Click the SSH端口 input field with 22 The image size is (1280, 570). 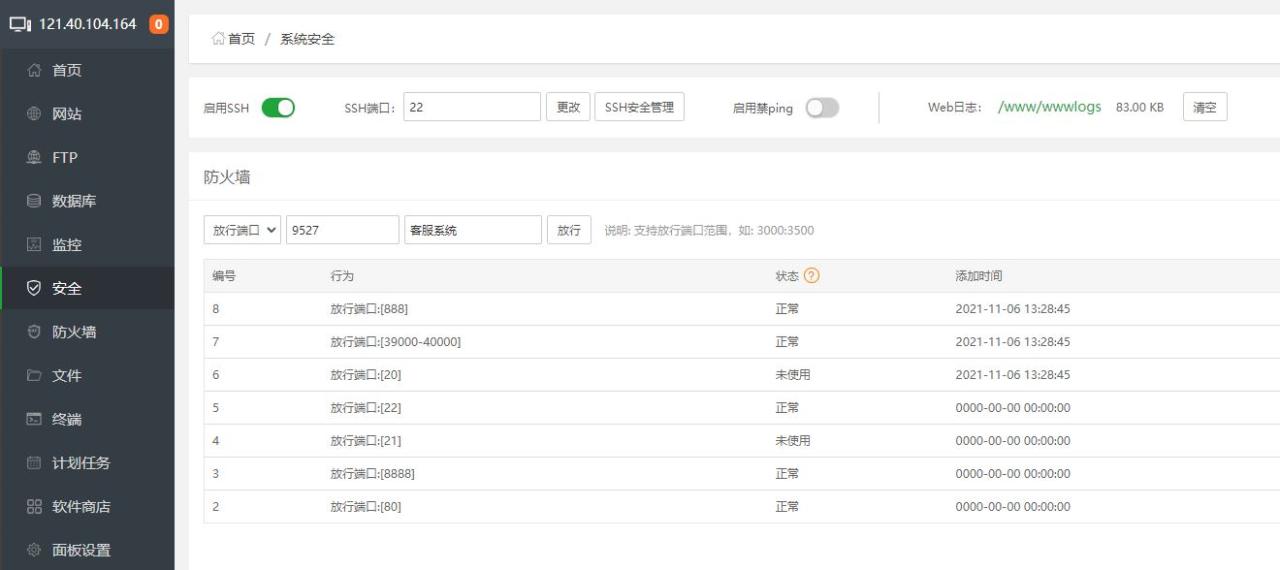[472, 107]
